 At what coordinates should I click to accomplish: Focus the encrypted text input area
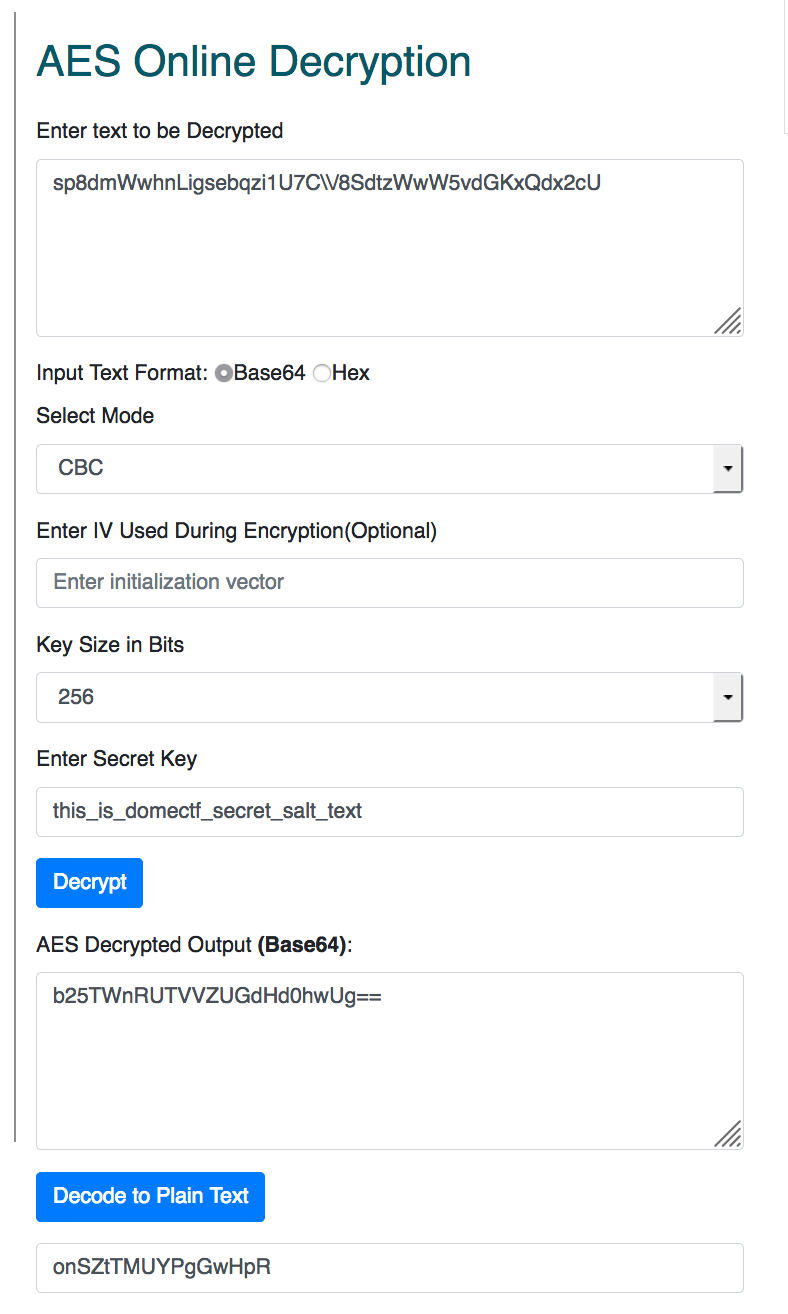point(389,248)
